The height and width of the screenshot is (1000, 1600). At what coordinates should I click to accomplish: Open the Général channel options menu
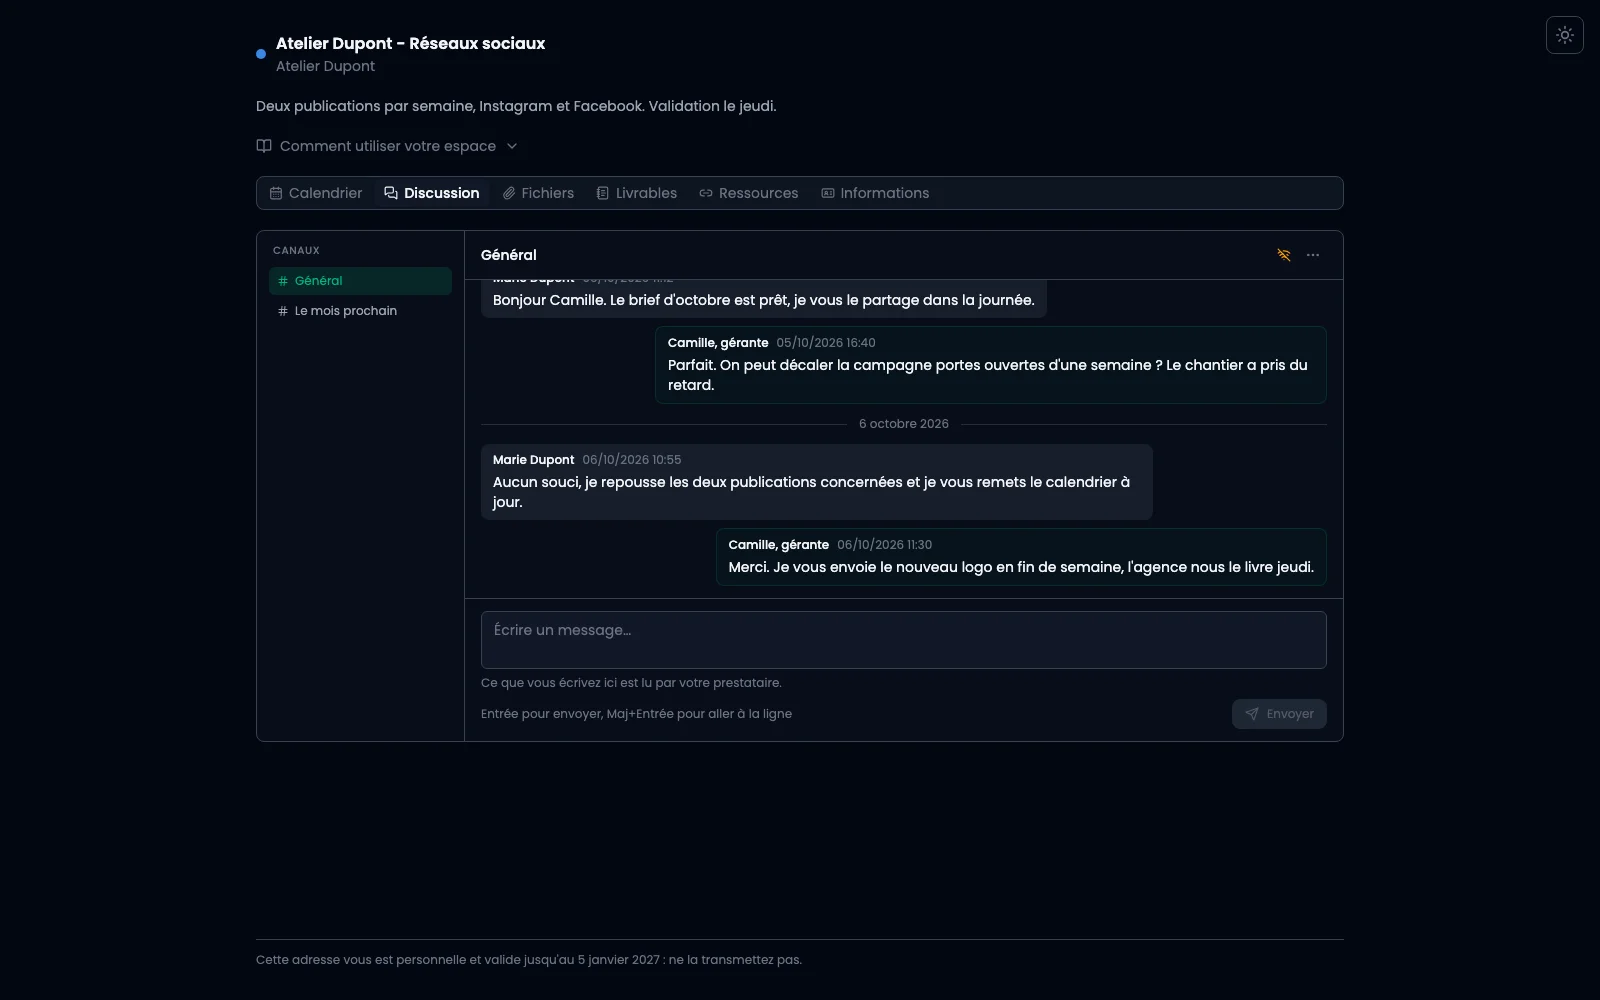pyautogui.click(x=1313, y=255)
